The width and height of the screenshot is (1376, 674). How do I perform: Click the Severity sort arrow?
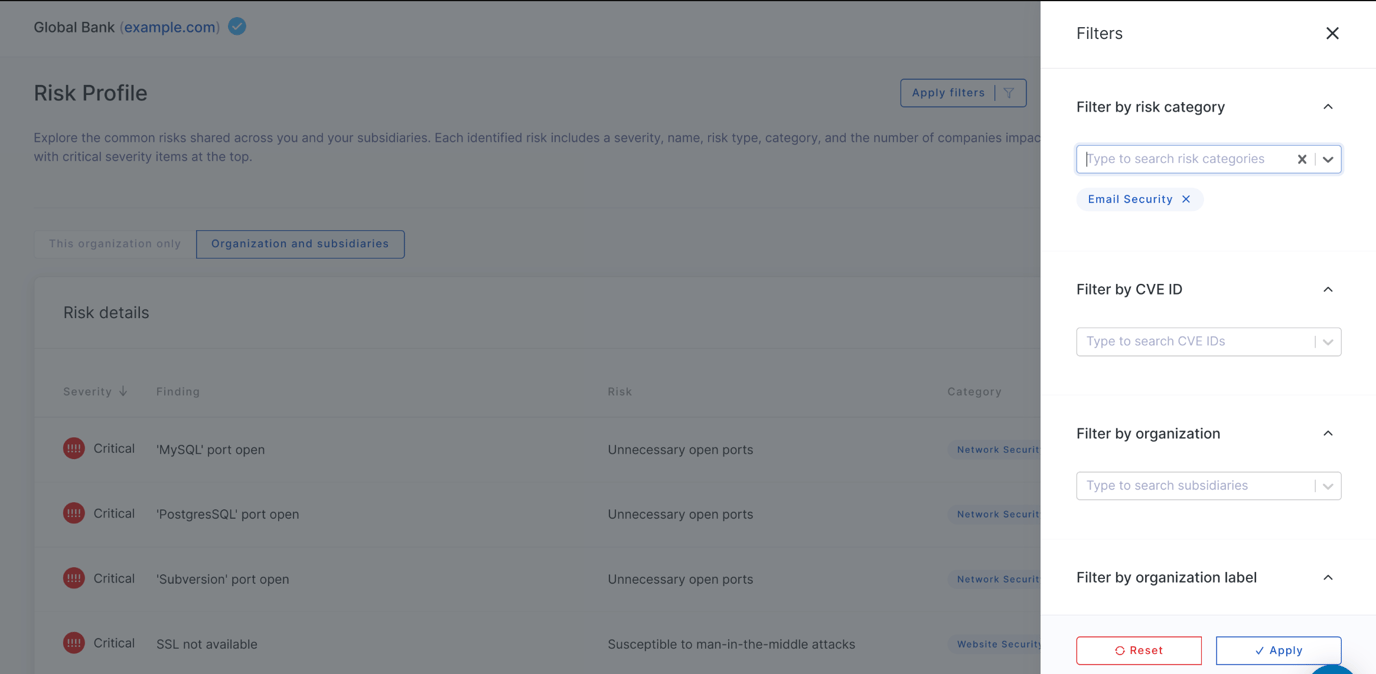(123, 391)
